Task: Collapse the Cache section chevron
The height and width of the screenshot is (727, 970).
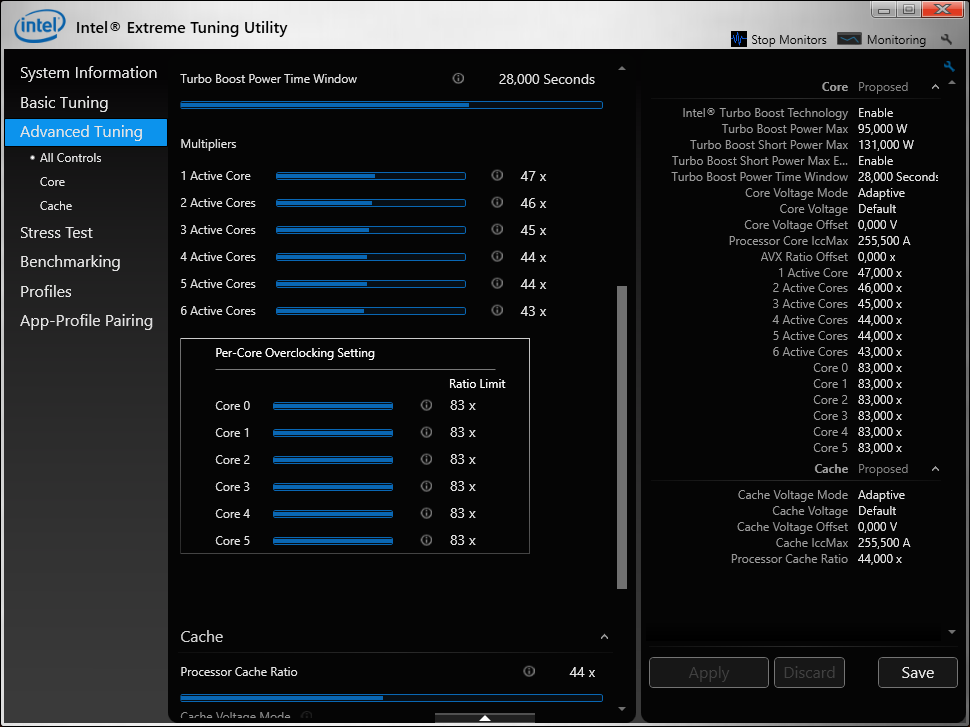Action: point(604,637)
